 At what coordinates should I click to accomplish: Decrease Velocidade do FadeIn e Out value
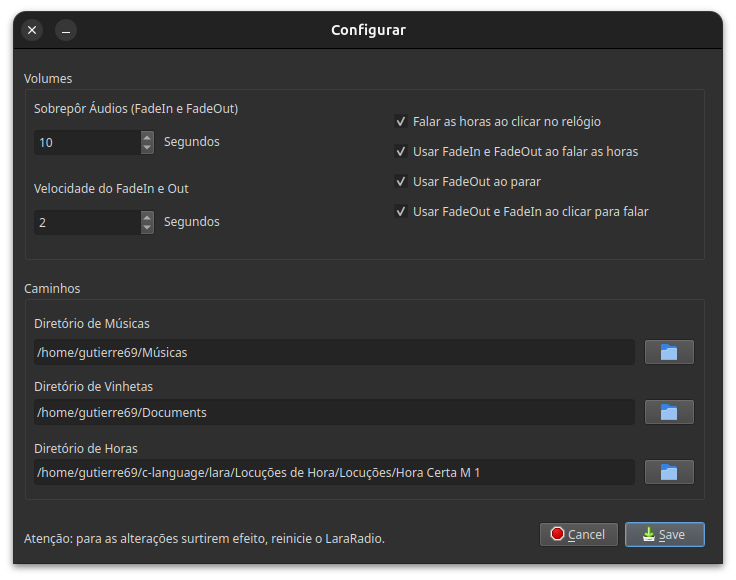pos(147,228)
